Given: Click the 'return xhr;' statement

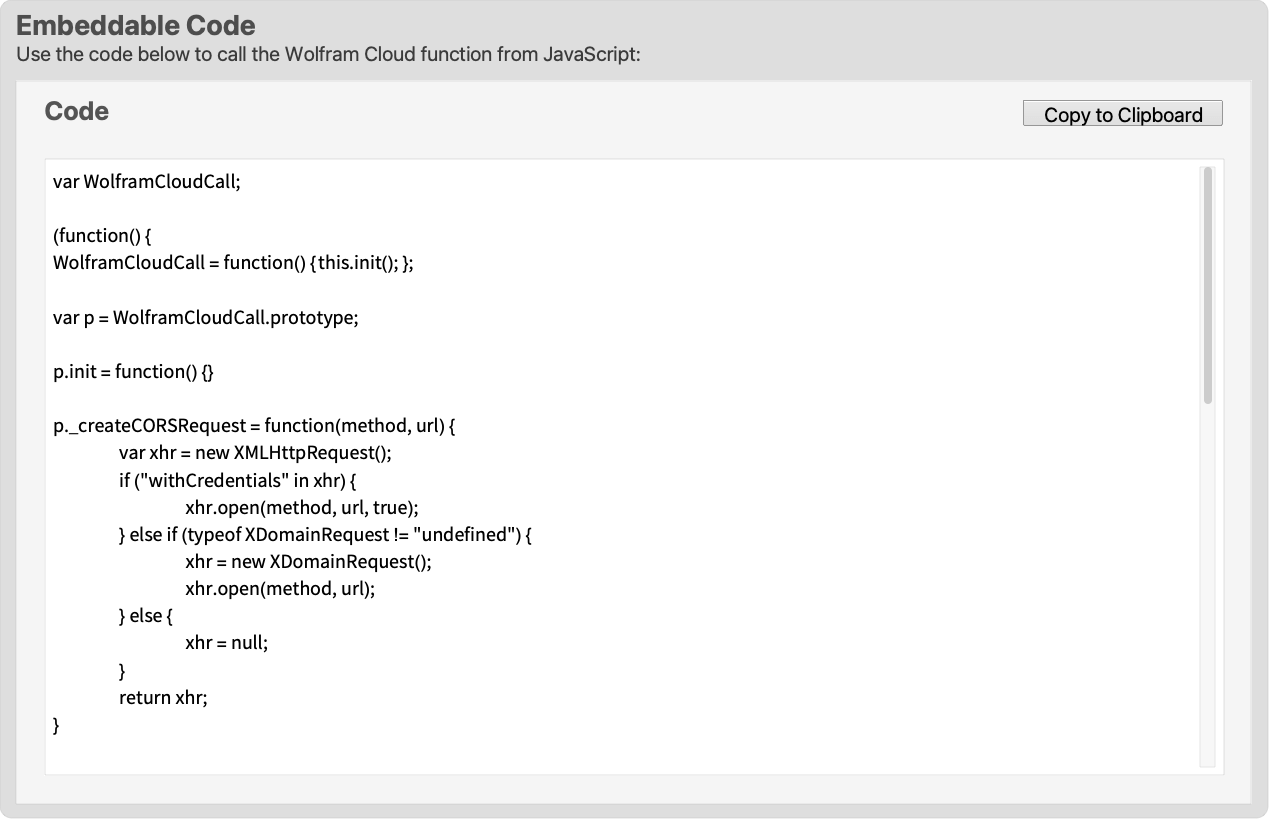Looking at the screenshot, I should coord(164,697).
